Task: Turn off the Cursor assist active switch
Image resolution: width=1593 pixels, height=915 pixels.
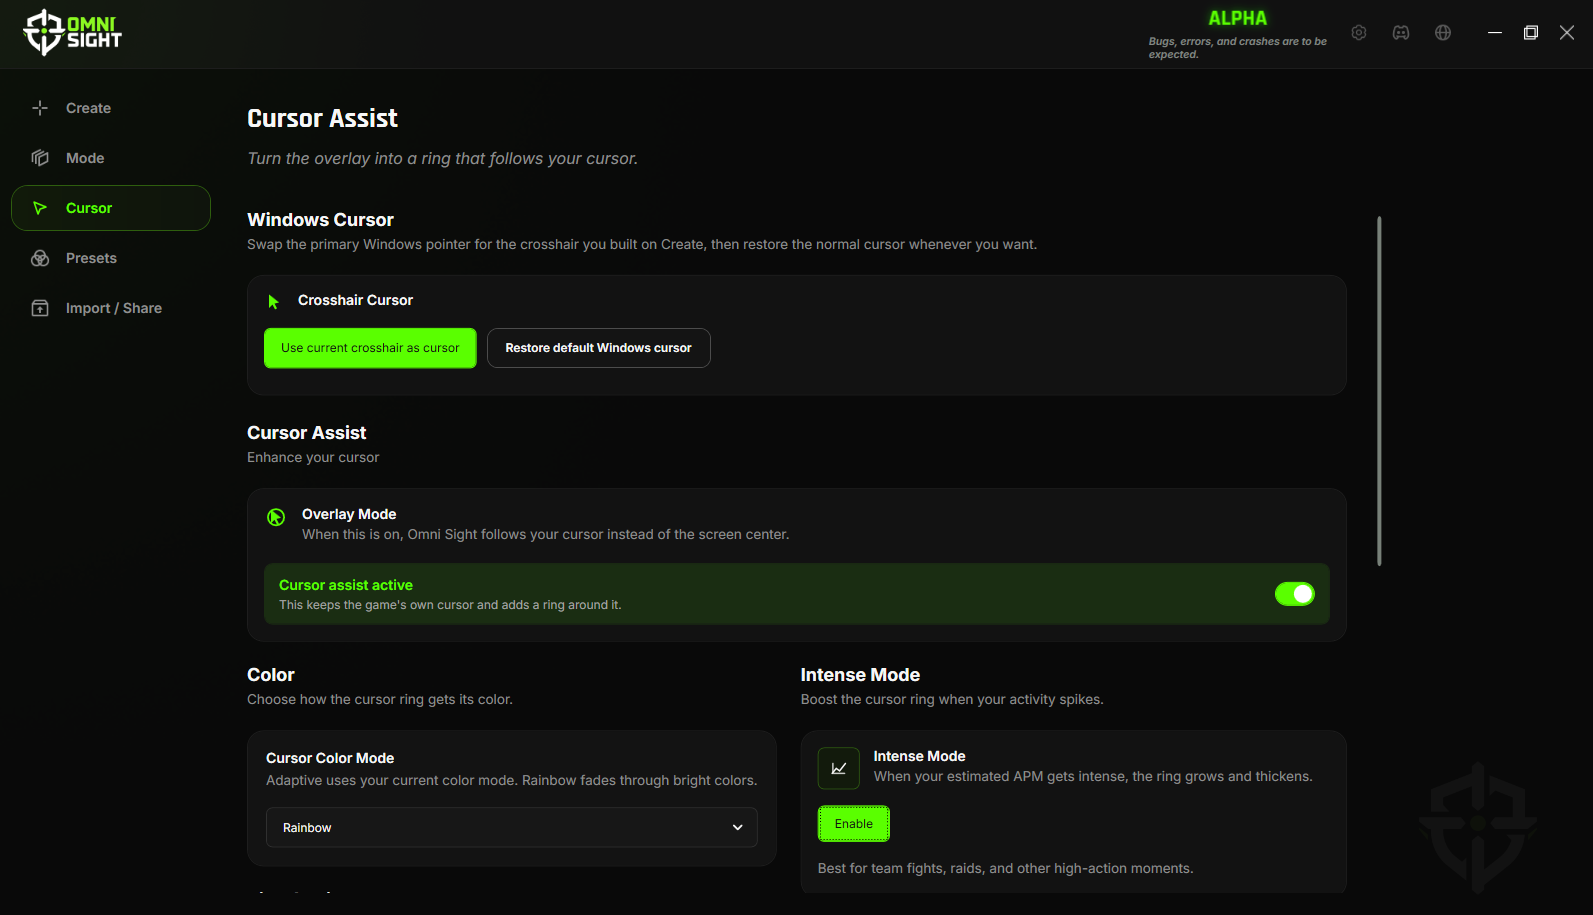Action: [1295, 594]
